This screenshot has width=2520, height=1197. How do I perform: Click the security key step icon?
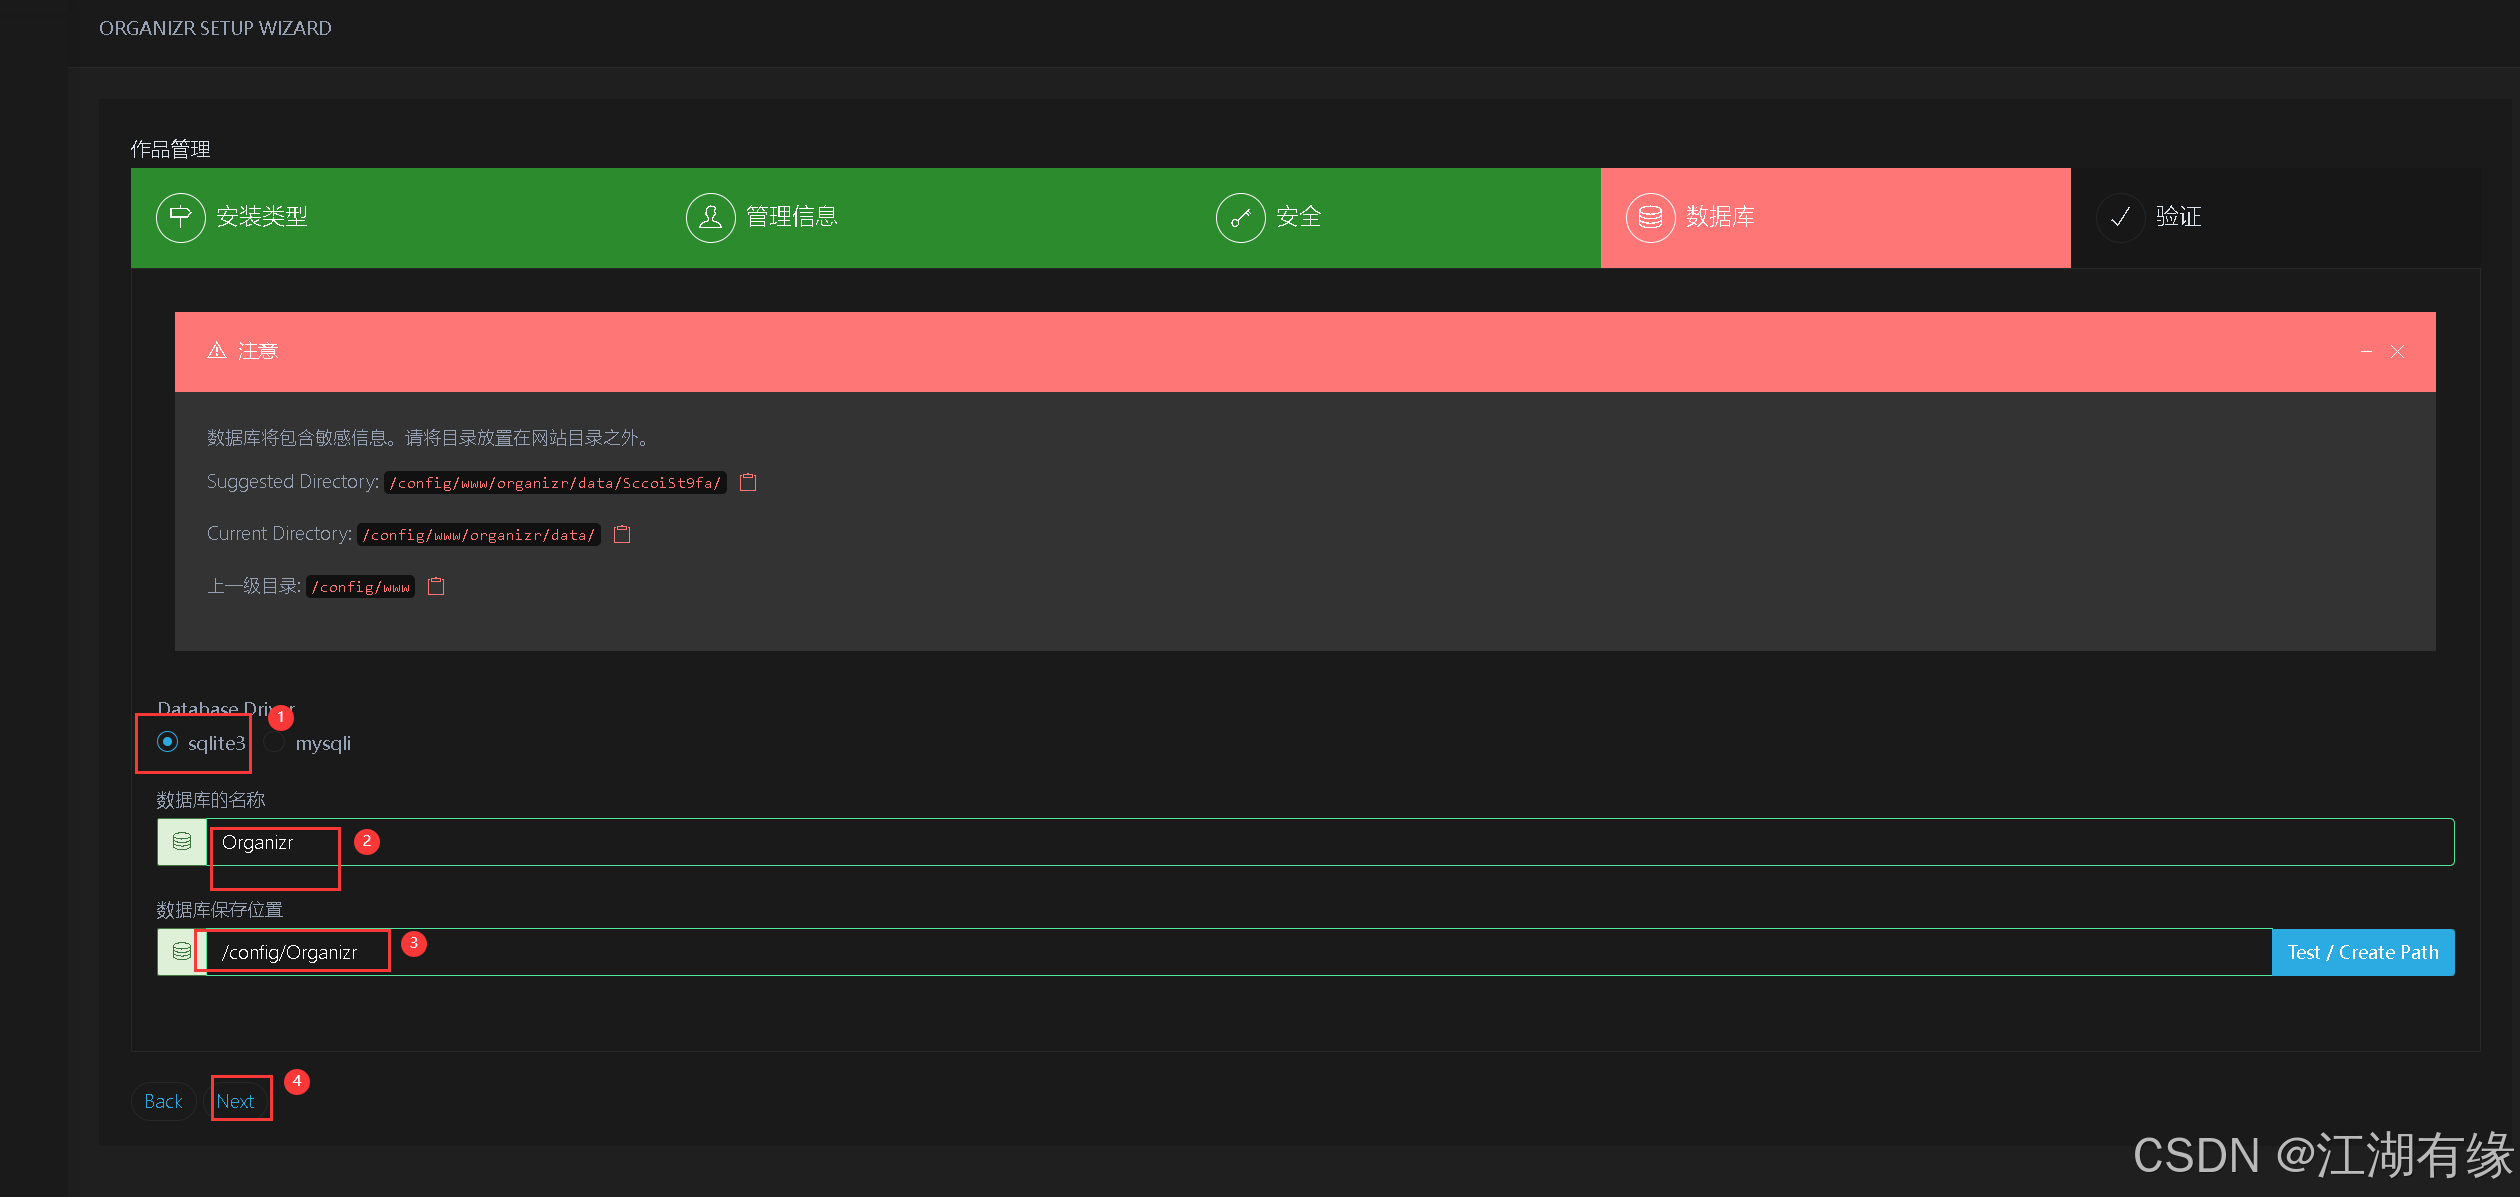1240,217
